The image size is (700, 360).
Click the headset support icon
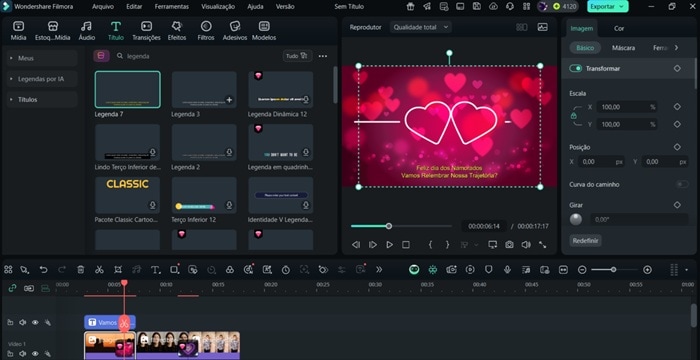pyautogui.click(x=510, y=6)
